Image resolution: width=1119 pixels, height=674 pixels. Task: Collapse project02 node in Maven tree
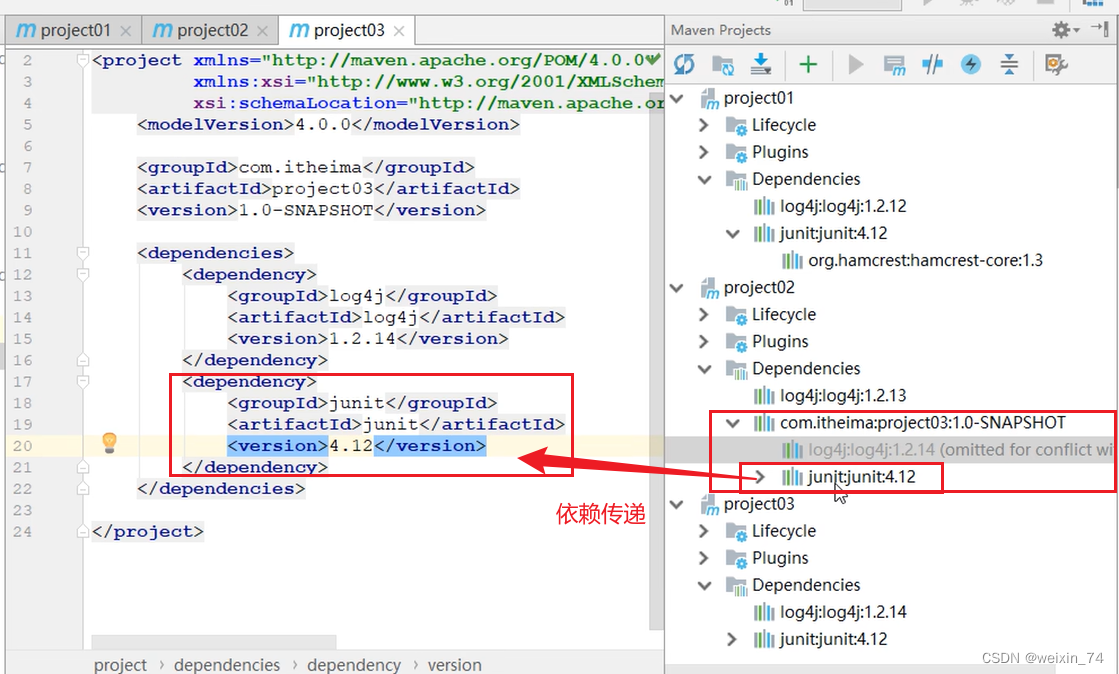[x=677, y=288]
